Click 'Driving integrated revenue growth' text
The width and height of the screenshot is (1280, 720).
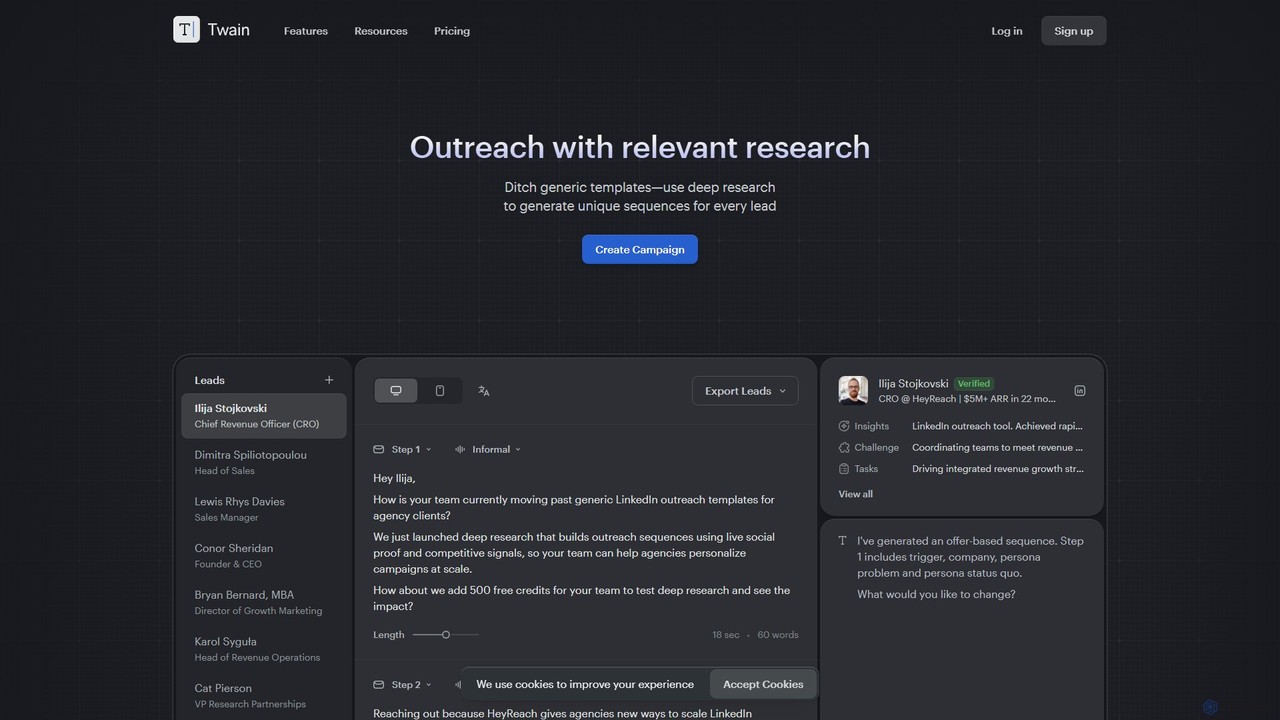tap(997, 468)
